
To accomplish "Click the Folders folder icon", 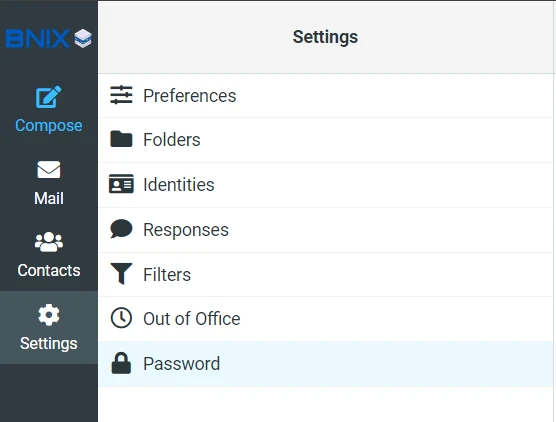I will click(121, 139).
